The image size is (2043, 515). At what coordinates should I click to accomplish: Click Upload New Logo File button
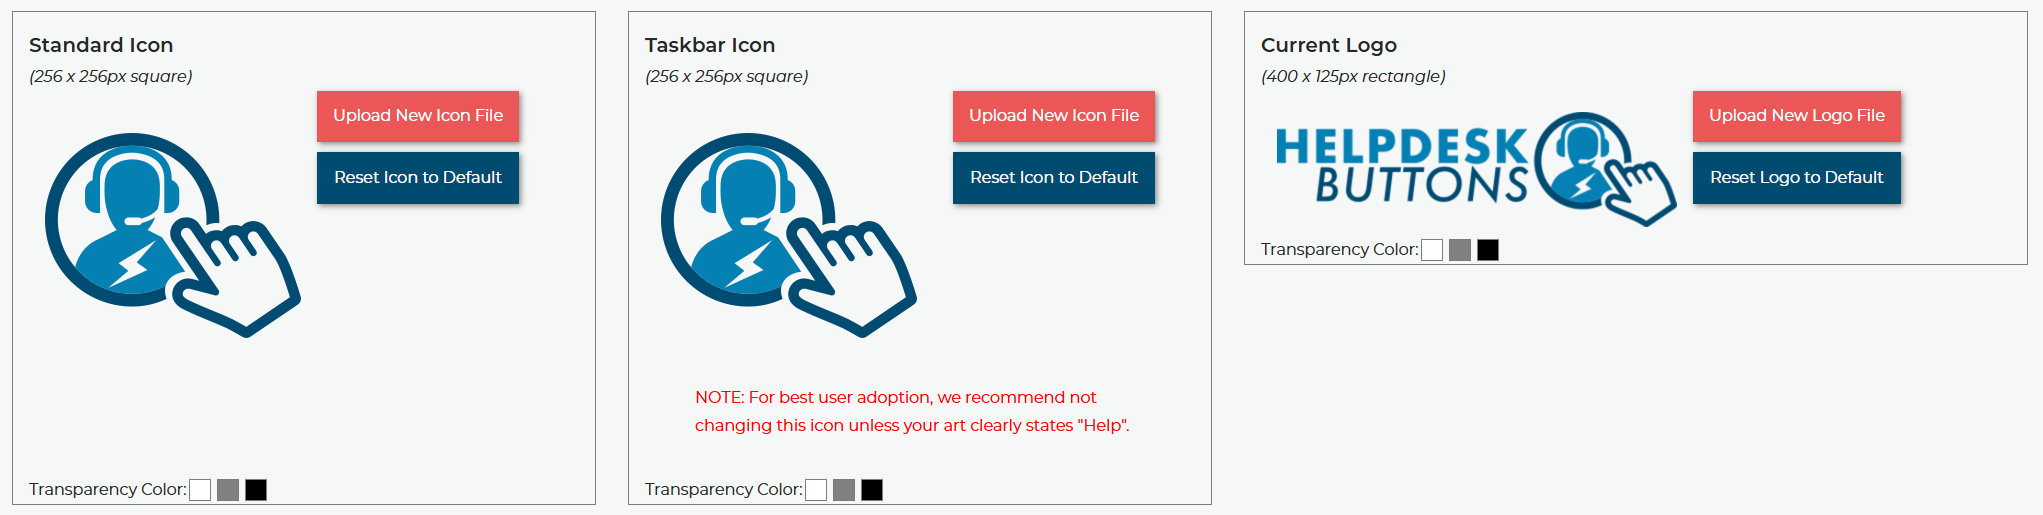click(x=1796, y=116)
